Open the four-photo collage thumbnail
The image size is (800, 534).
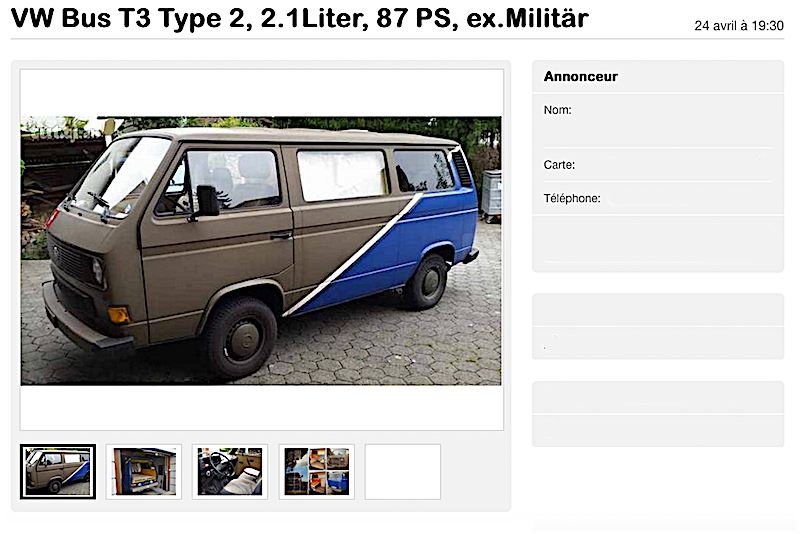pos(317,471)
